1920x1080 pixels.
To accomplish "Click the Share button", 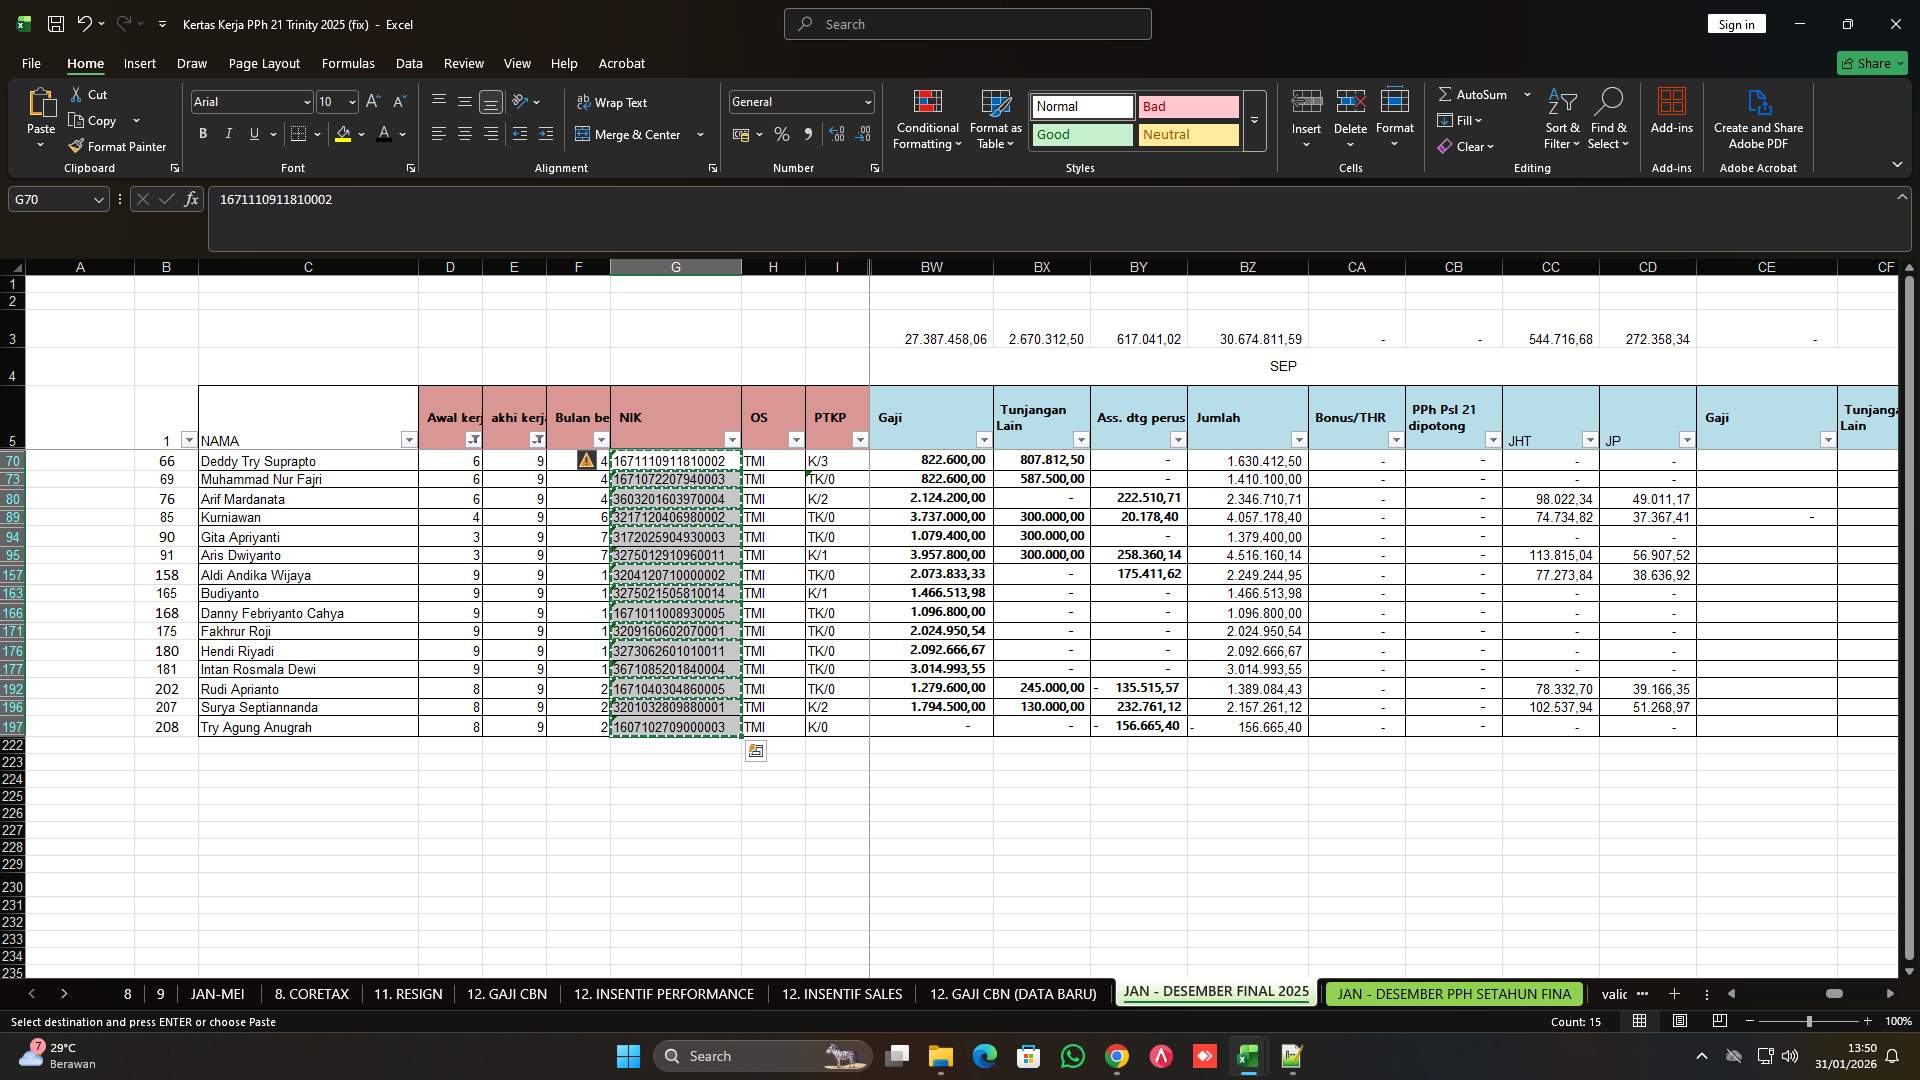I will tap(1871, 63).
